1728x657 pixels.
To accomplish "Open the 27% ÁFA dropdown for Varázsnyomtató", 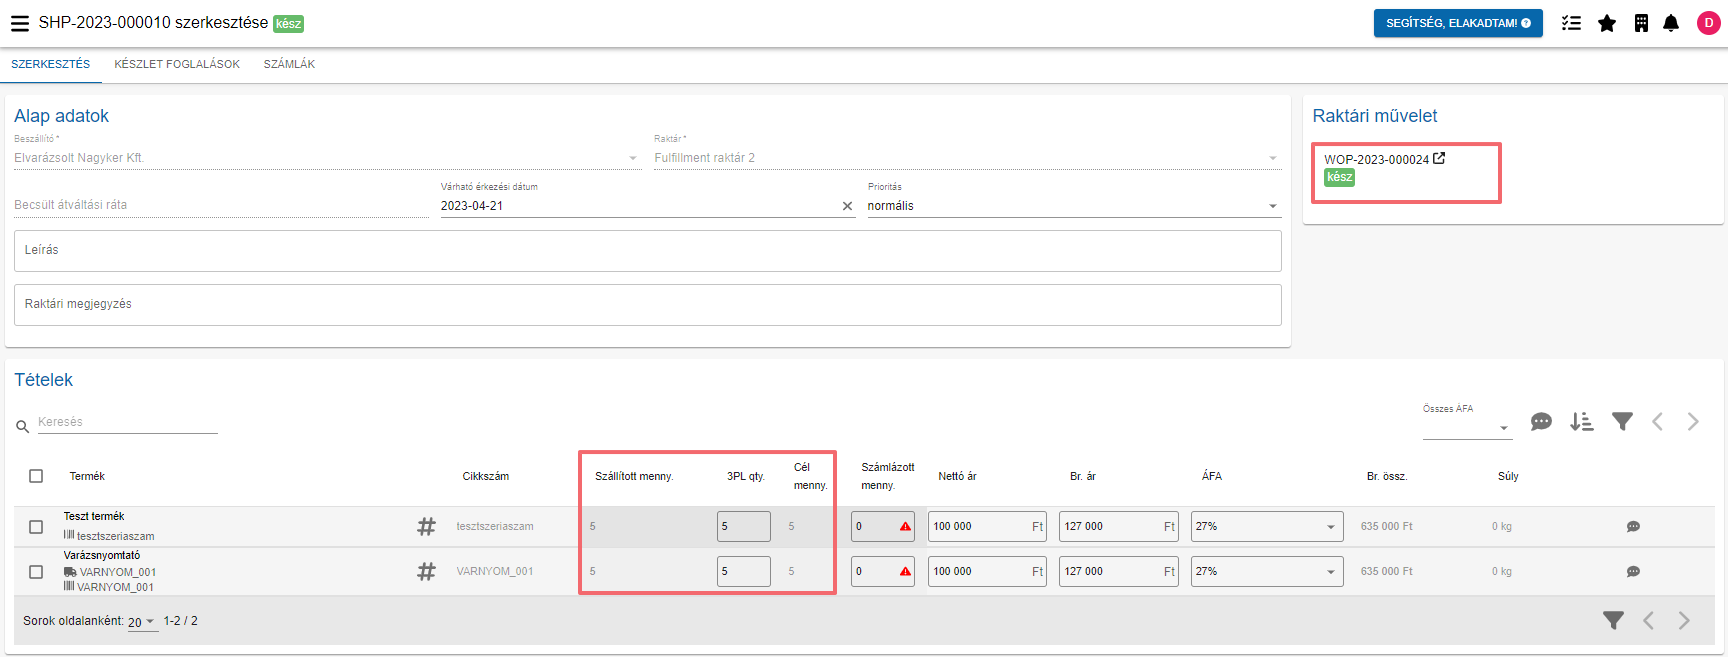I will pos(1267,572).
